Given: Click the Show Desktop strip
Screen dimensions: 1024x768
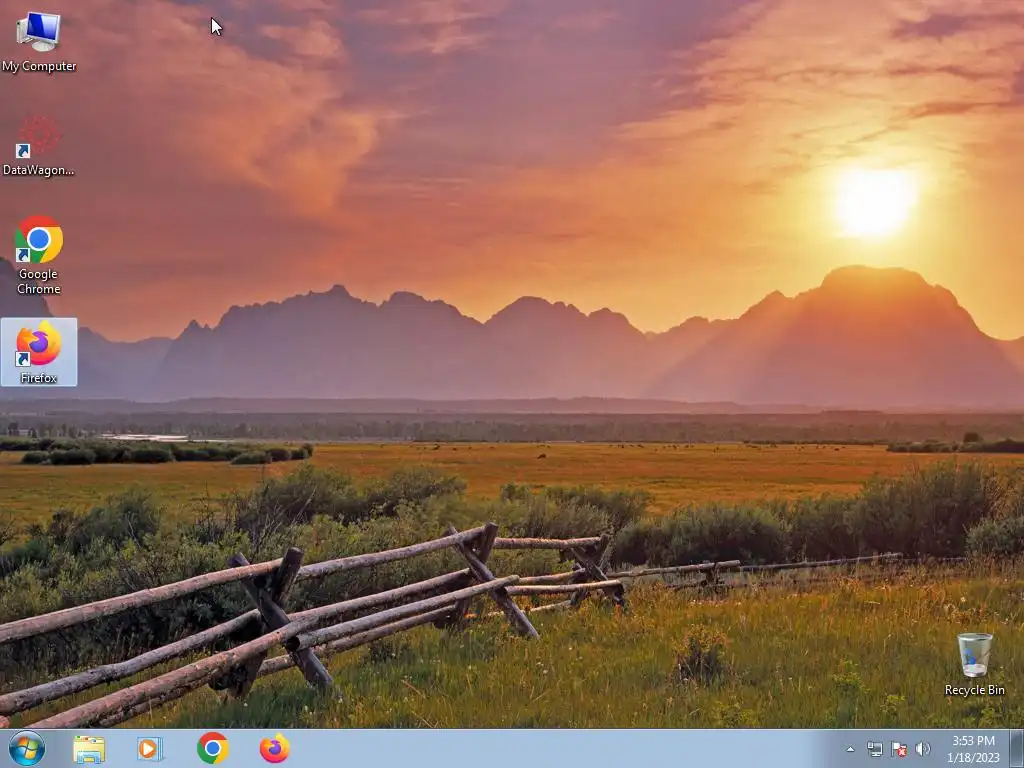Looking at the screenshot, I should tap(1016, 749).
